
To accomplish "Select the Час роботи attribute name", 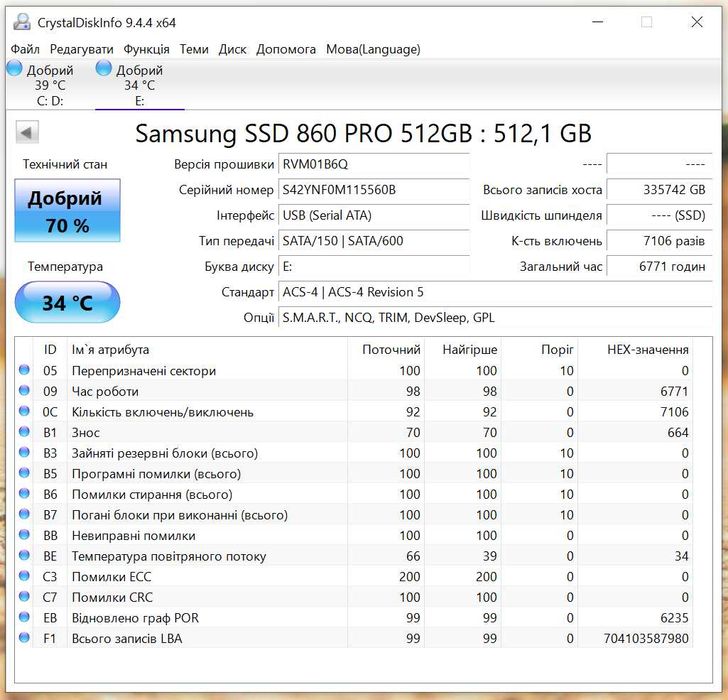I will (105, 391).
